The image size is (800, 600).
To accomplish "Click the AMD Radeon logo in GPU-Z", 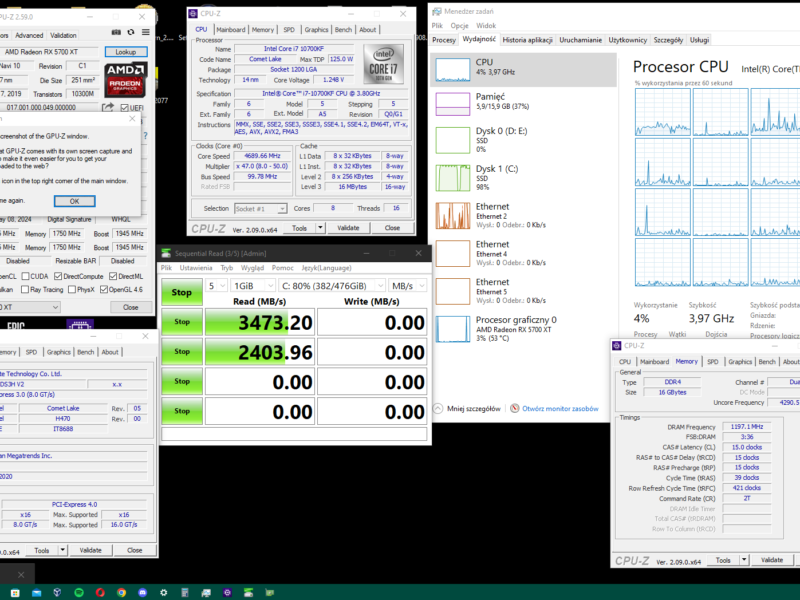I will [x=126, y=80].
